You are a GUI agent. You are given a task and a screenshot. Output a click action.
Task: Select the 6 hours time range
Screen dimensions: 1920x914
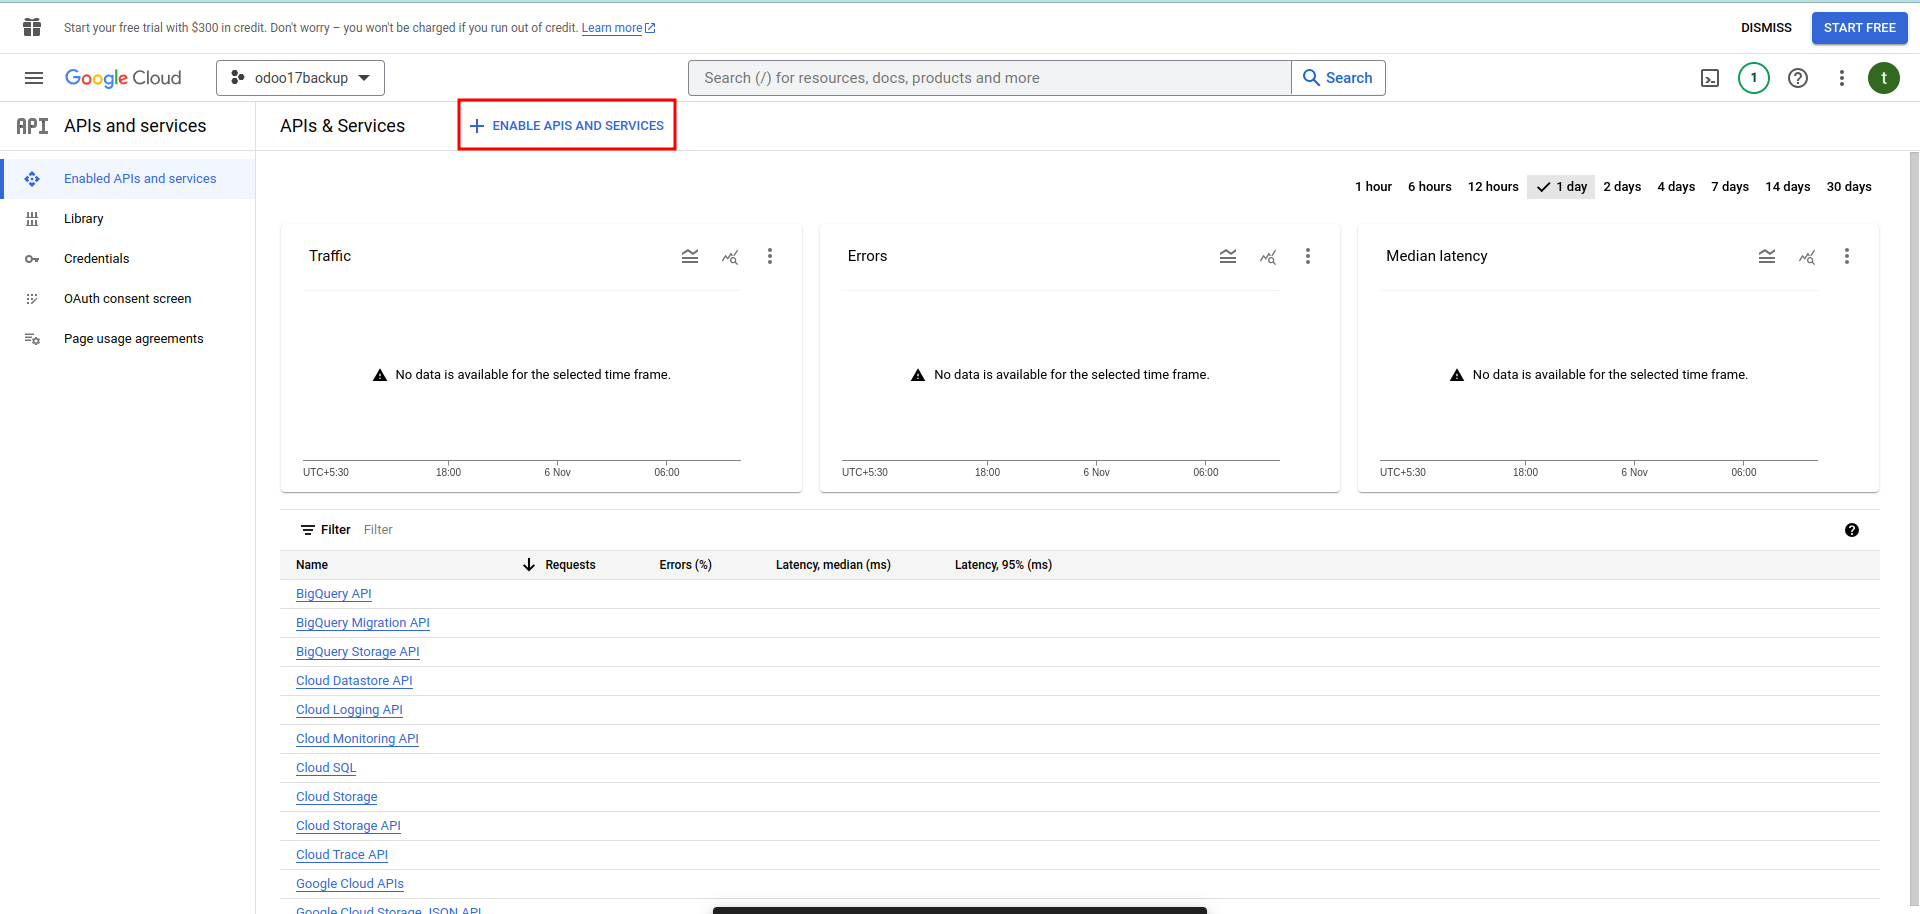click(1429, 187)
